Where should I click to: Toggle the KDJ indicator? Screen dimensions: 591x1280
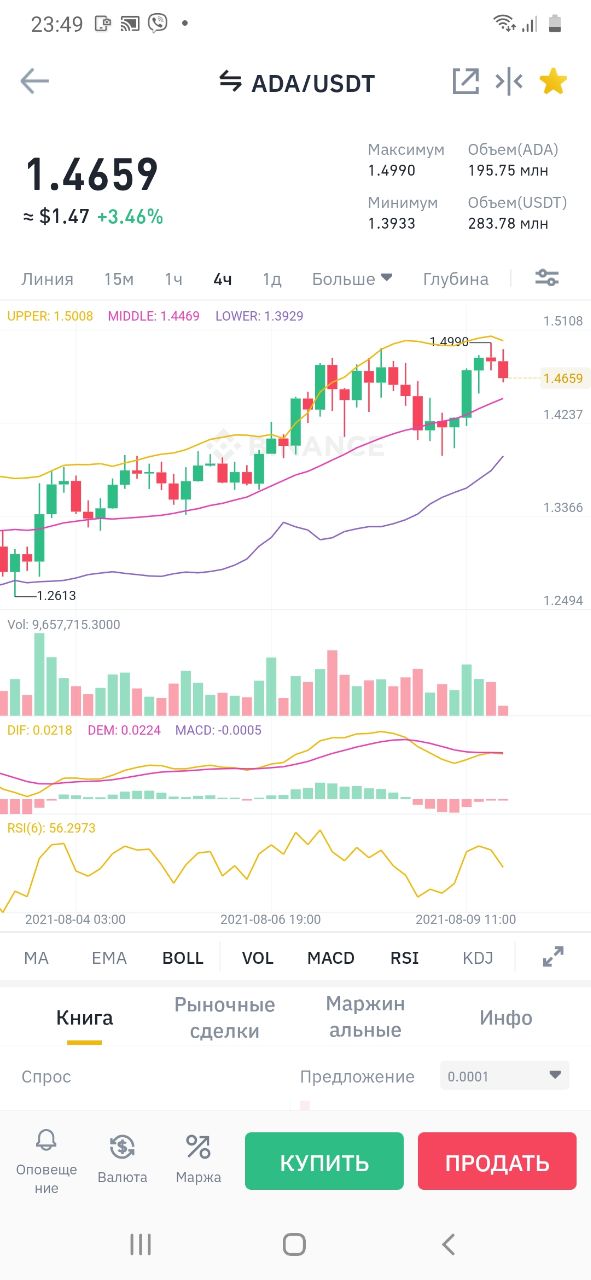(478, 958)
